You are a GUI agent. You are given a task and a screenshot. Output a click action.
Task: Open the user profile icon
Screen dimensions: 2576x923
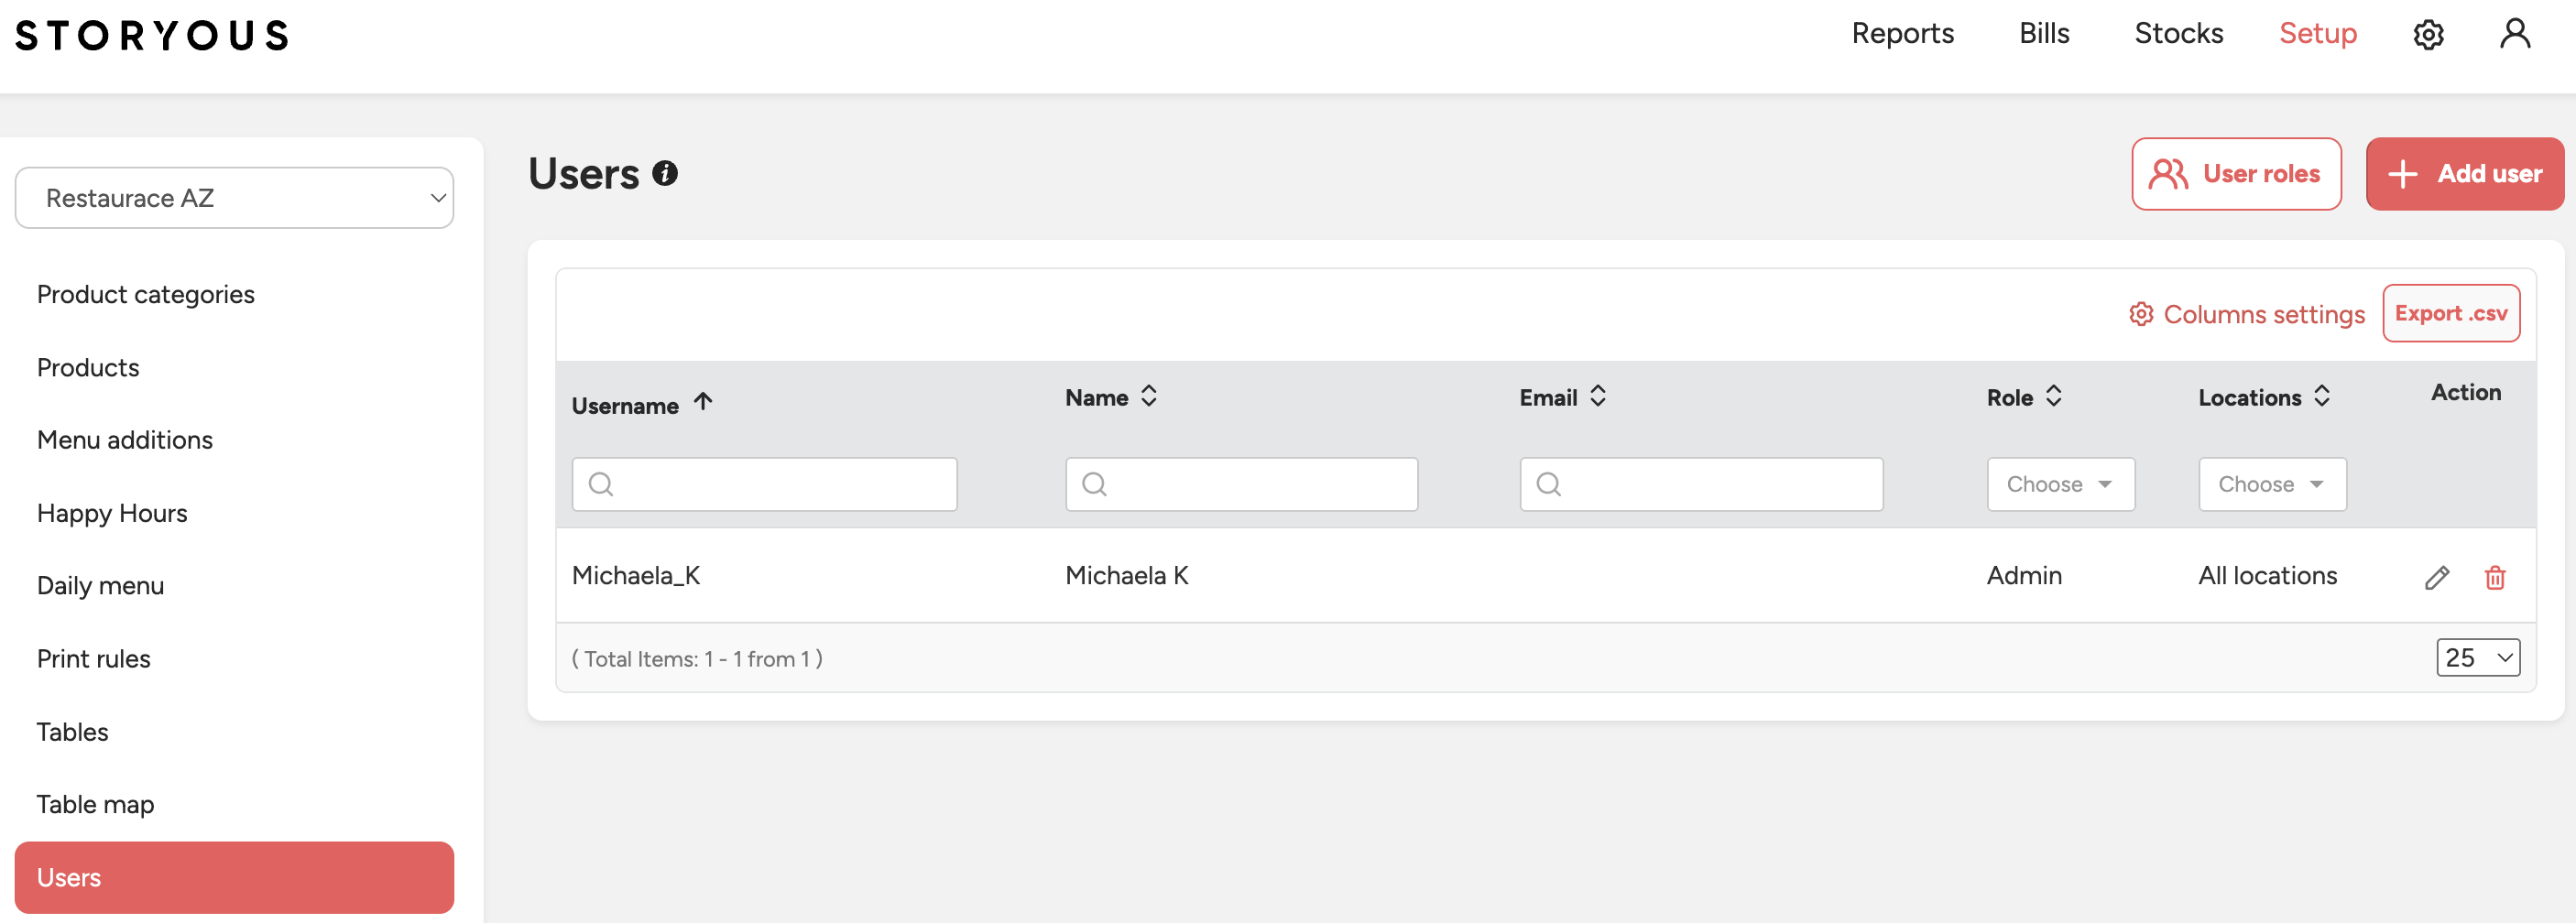point(2514,34)
